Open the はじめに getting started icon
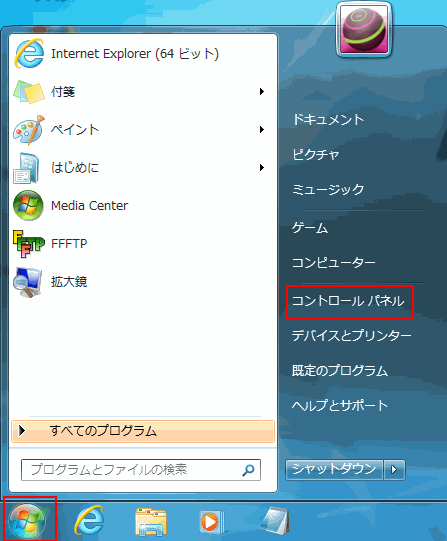 click(26, 168)
